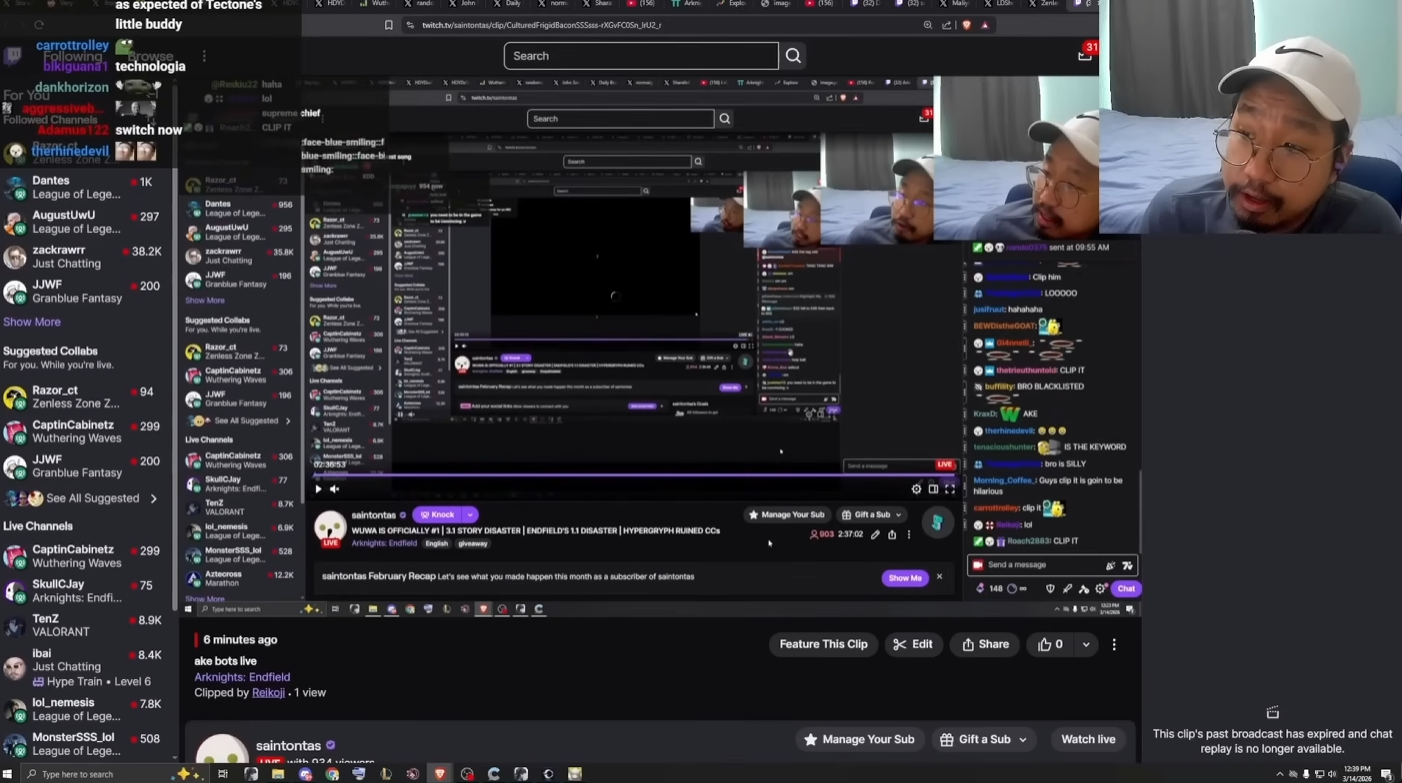The width and height of the screenshot is (1402, 783).
Task: Open Windows Start on the bottom taskbar
Action: click(9, 774)
